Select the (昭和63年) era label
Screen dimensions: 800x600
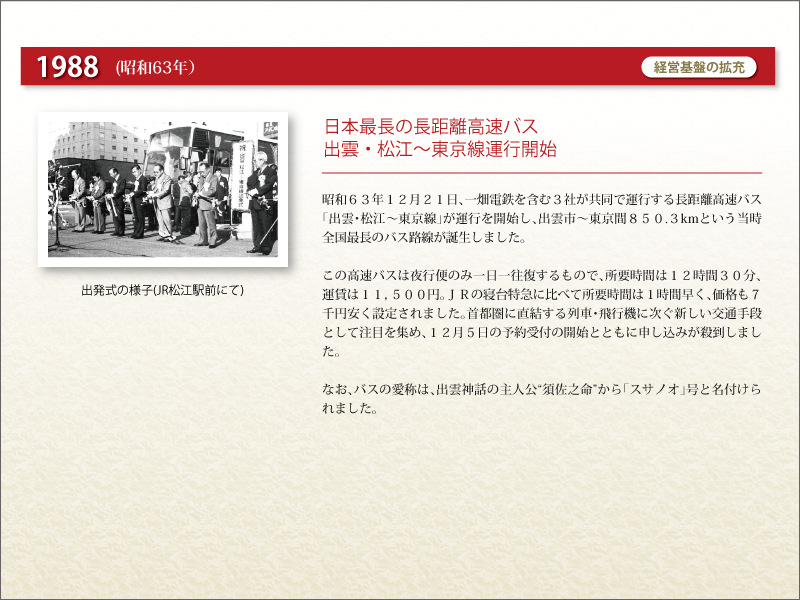coord(154,67)
